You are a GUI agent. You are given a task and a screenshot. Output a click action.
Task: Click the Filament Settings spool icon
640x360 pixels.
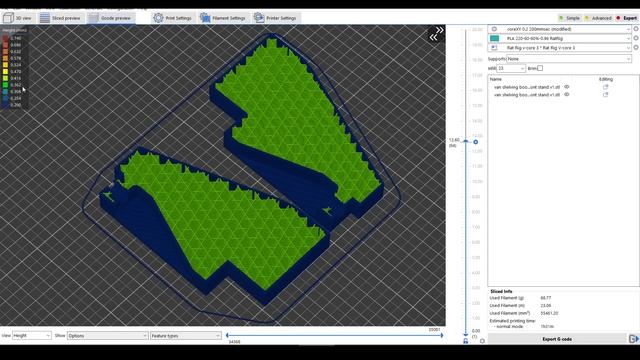click(205, 18)
